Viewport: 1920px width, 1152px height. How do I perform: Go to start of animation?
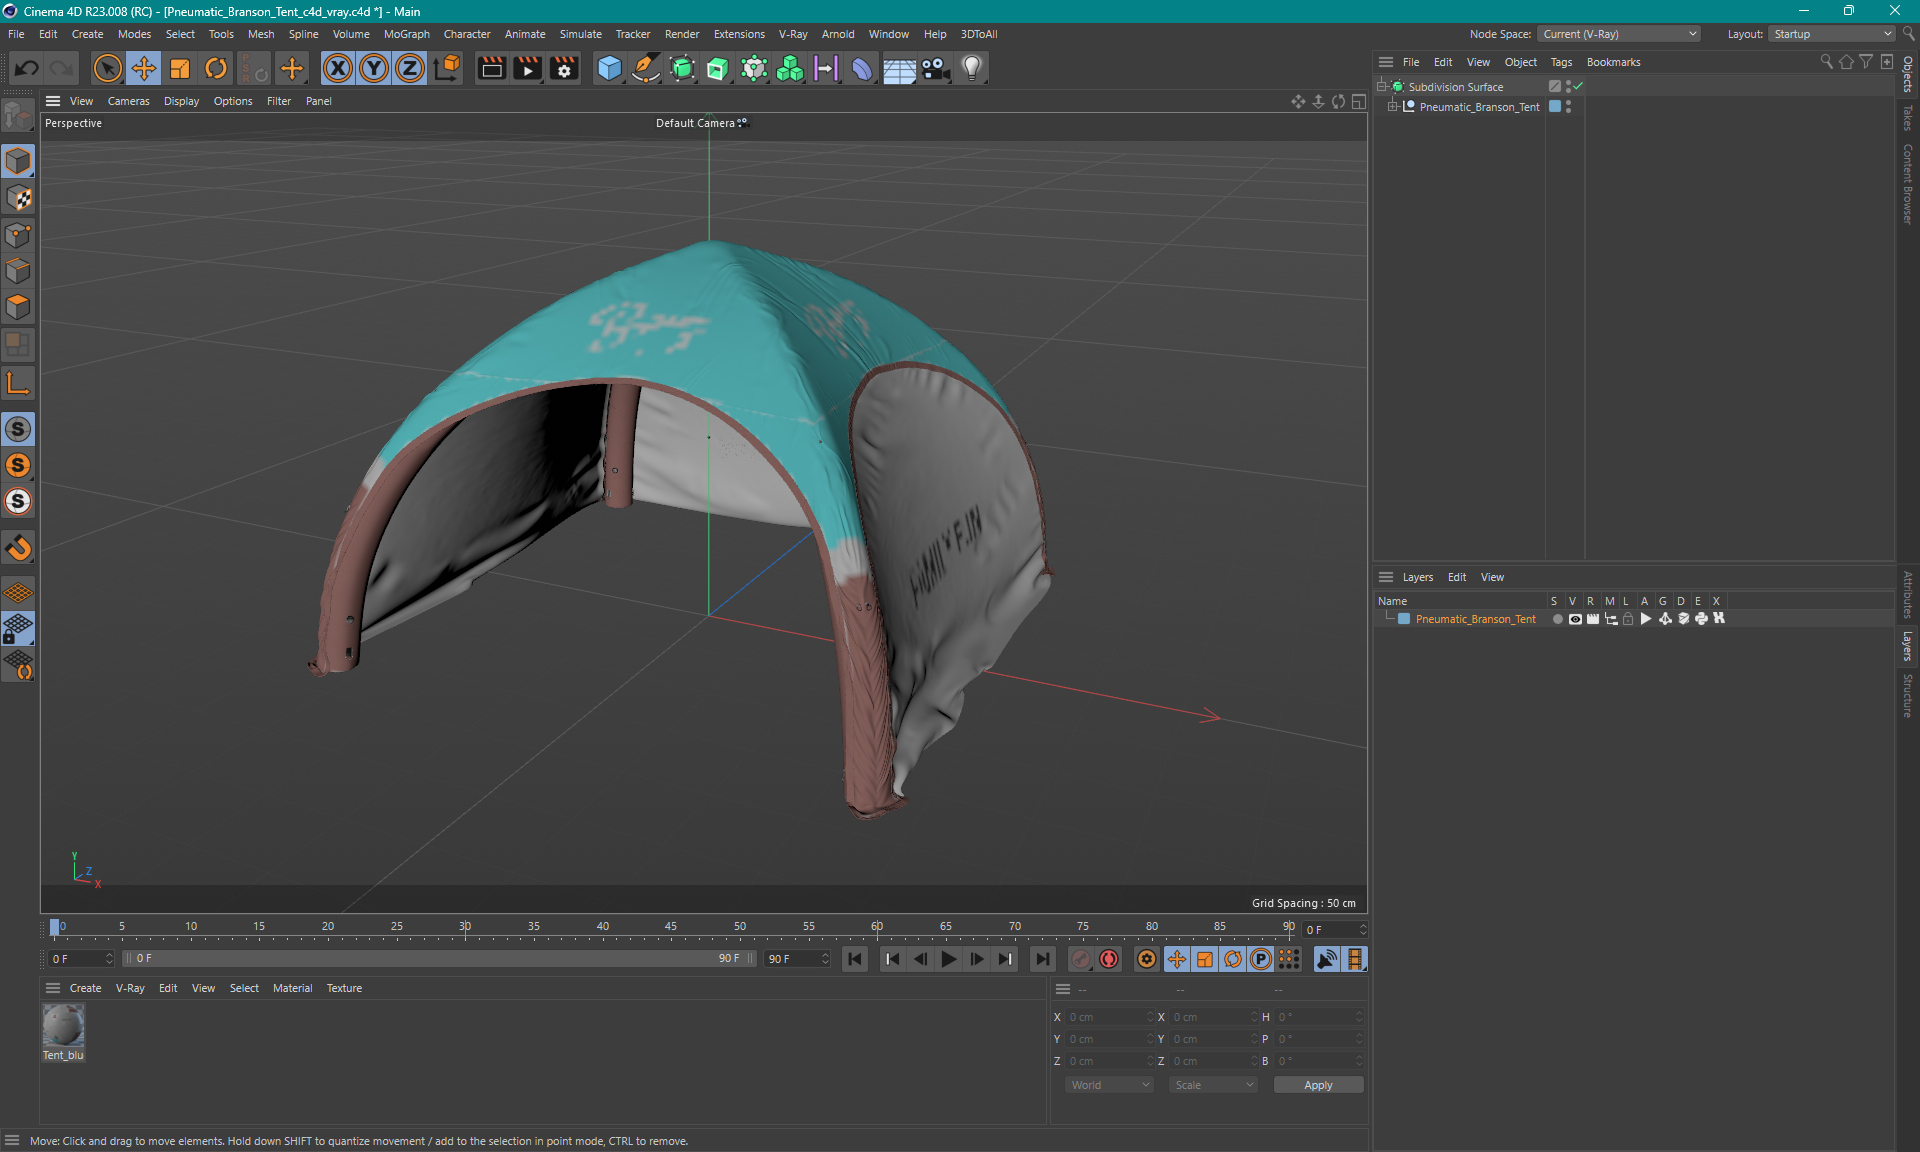pyautogui.click(x=855, y=959)
